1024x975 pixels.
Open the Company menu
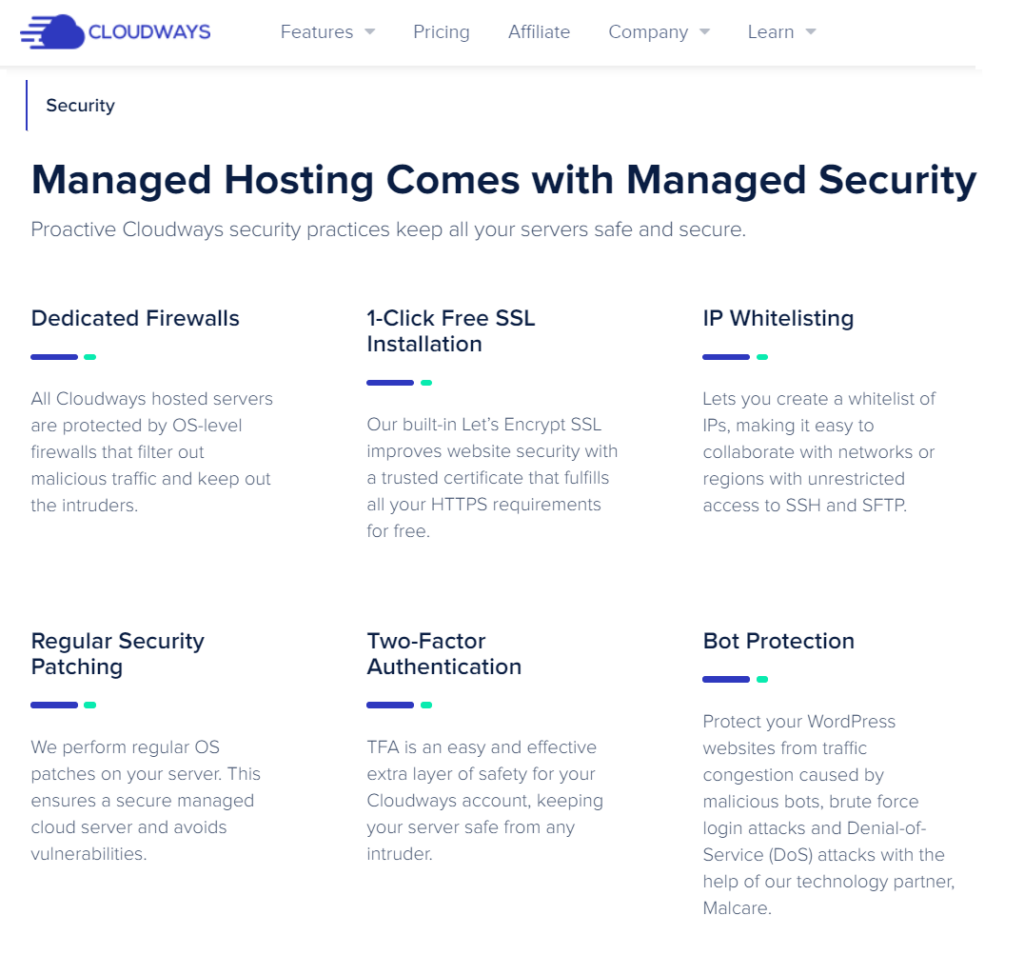[x=648, y=32]
